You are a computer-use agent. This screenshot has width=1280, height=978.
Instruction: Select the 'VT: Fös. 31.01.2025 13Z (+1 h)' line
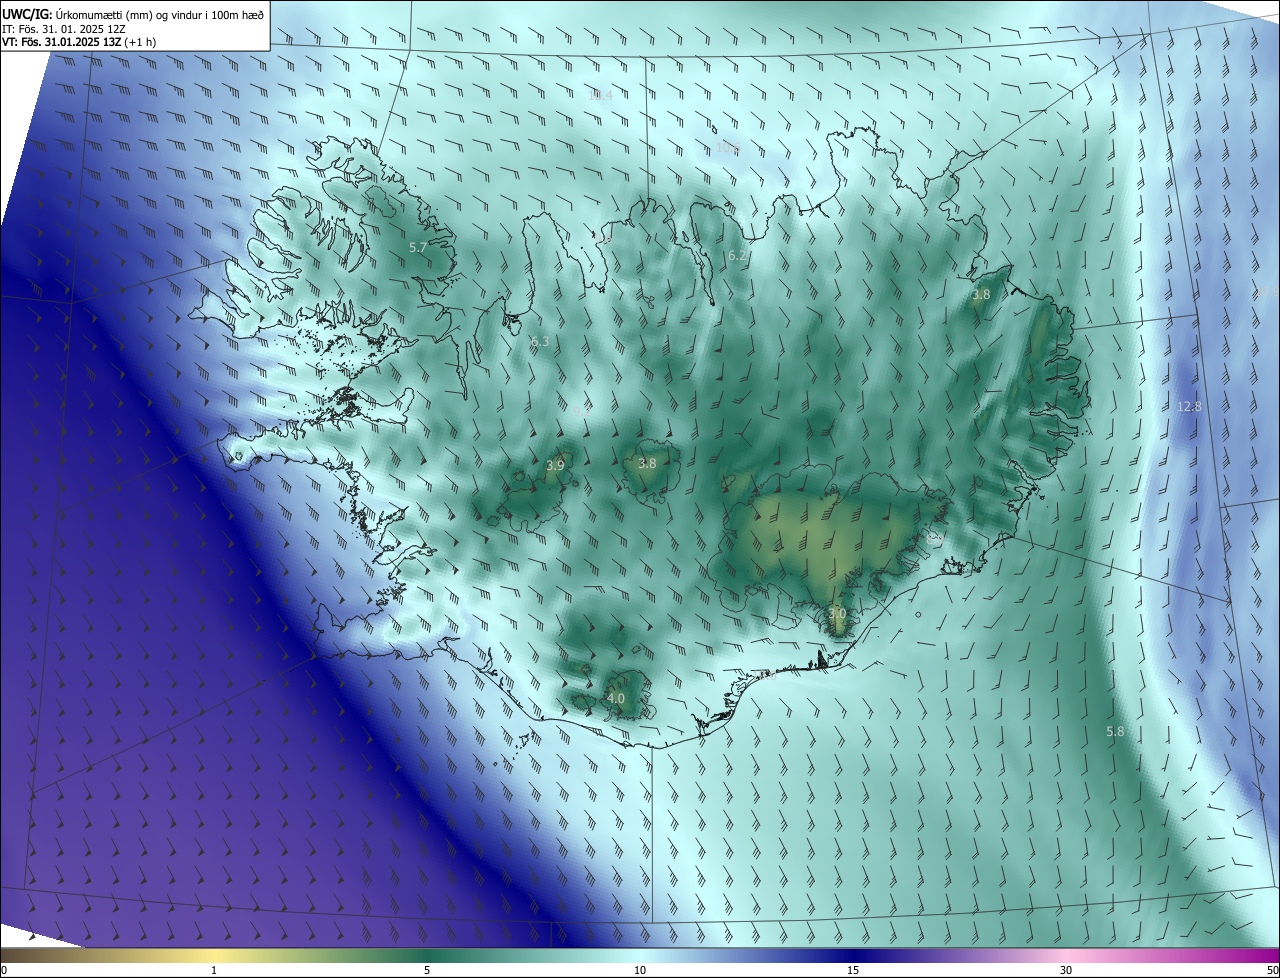pyautogui.click(x=81, y=42)
